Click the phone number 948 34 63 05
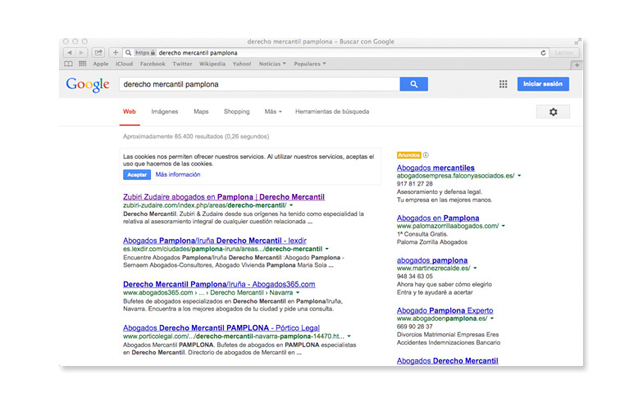The image size is (640, 401). pos(415,276)
